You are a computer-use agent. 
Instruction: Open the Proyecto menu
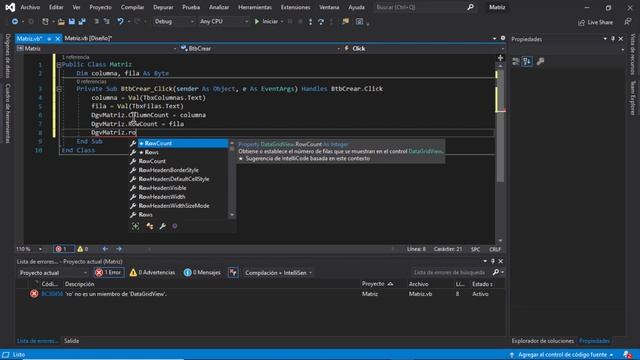[x=100, y=7]
